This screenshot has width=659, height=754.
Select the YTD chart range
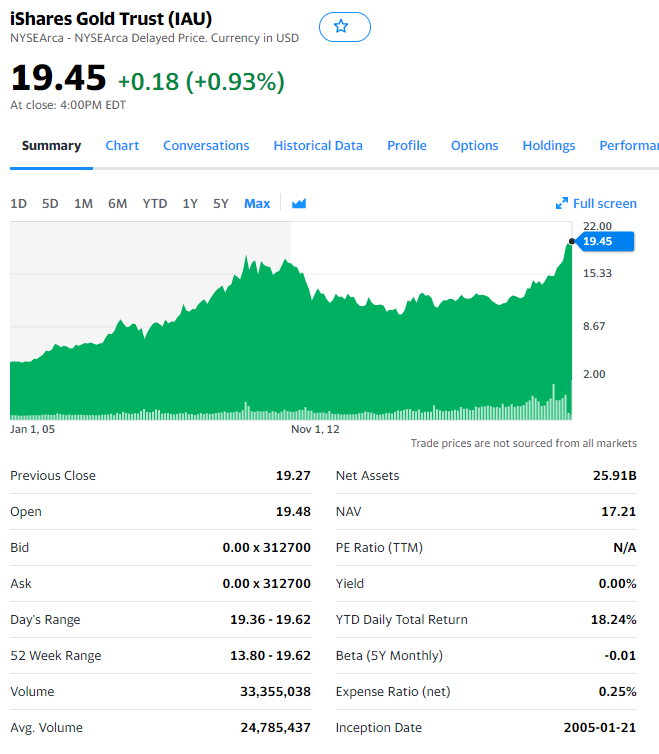pyautogui.click(x=154, y=204)
